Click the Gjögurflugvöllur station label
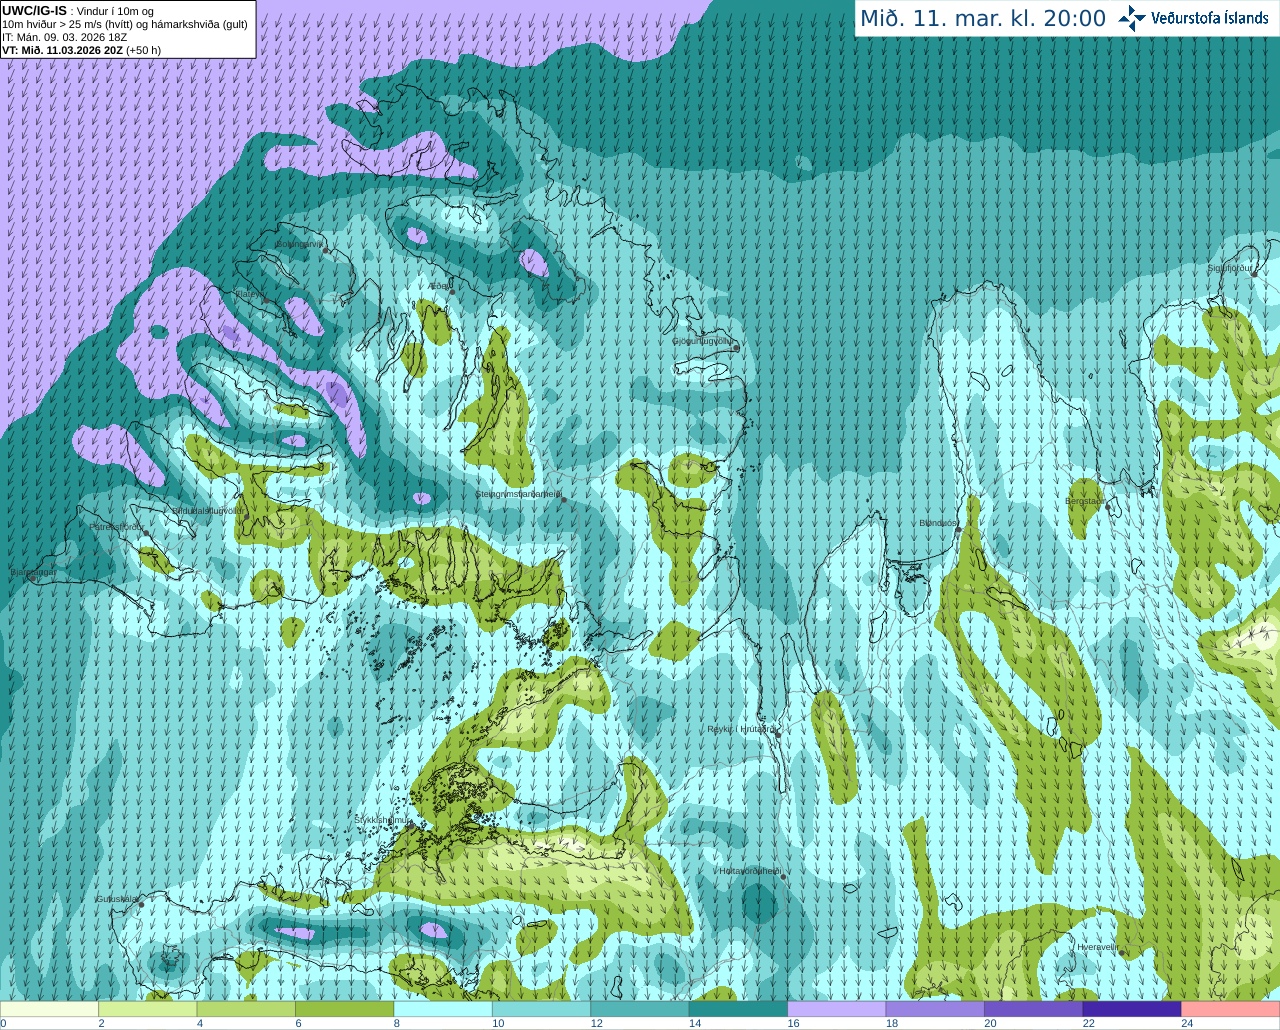 pos(702,341)
